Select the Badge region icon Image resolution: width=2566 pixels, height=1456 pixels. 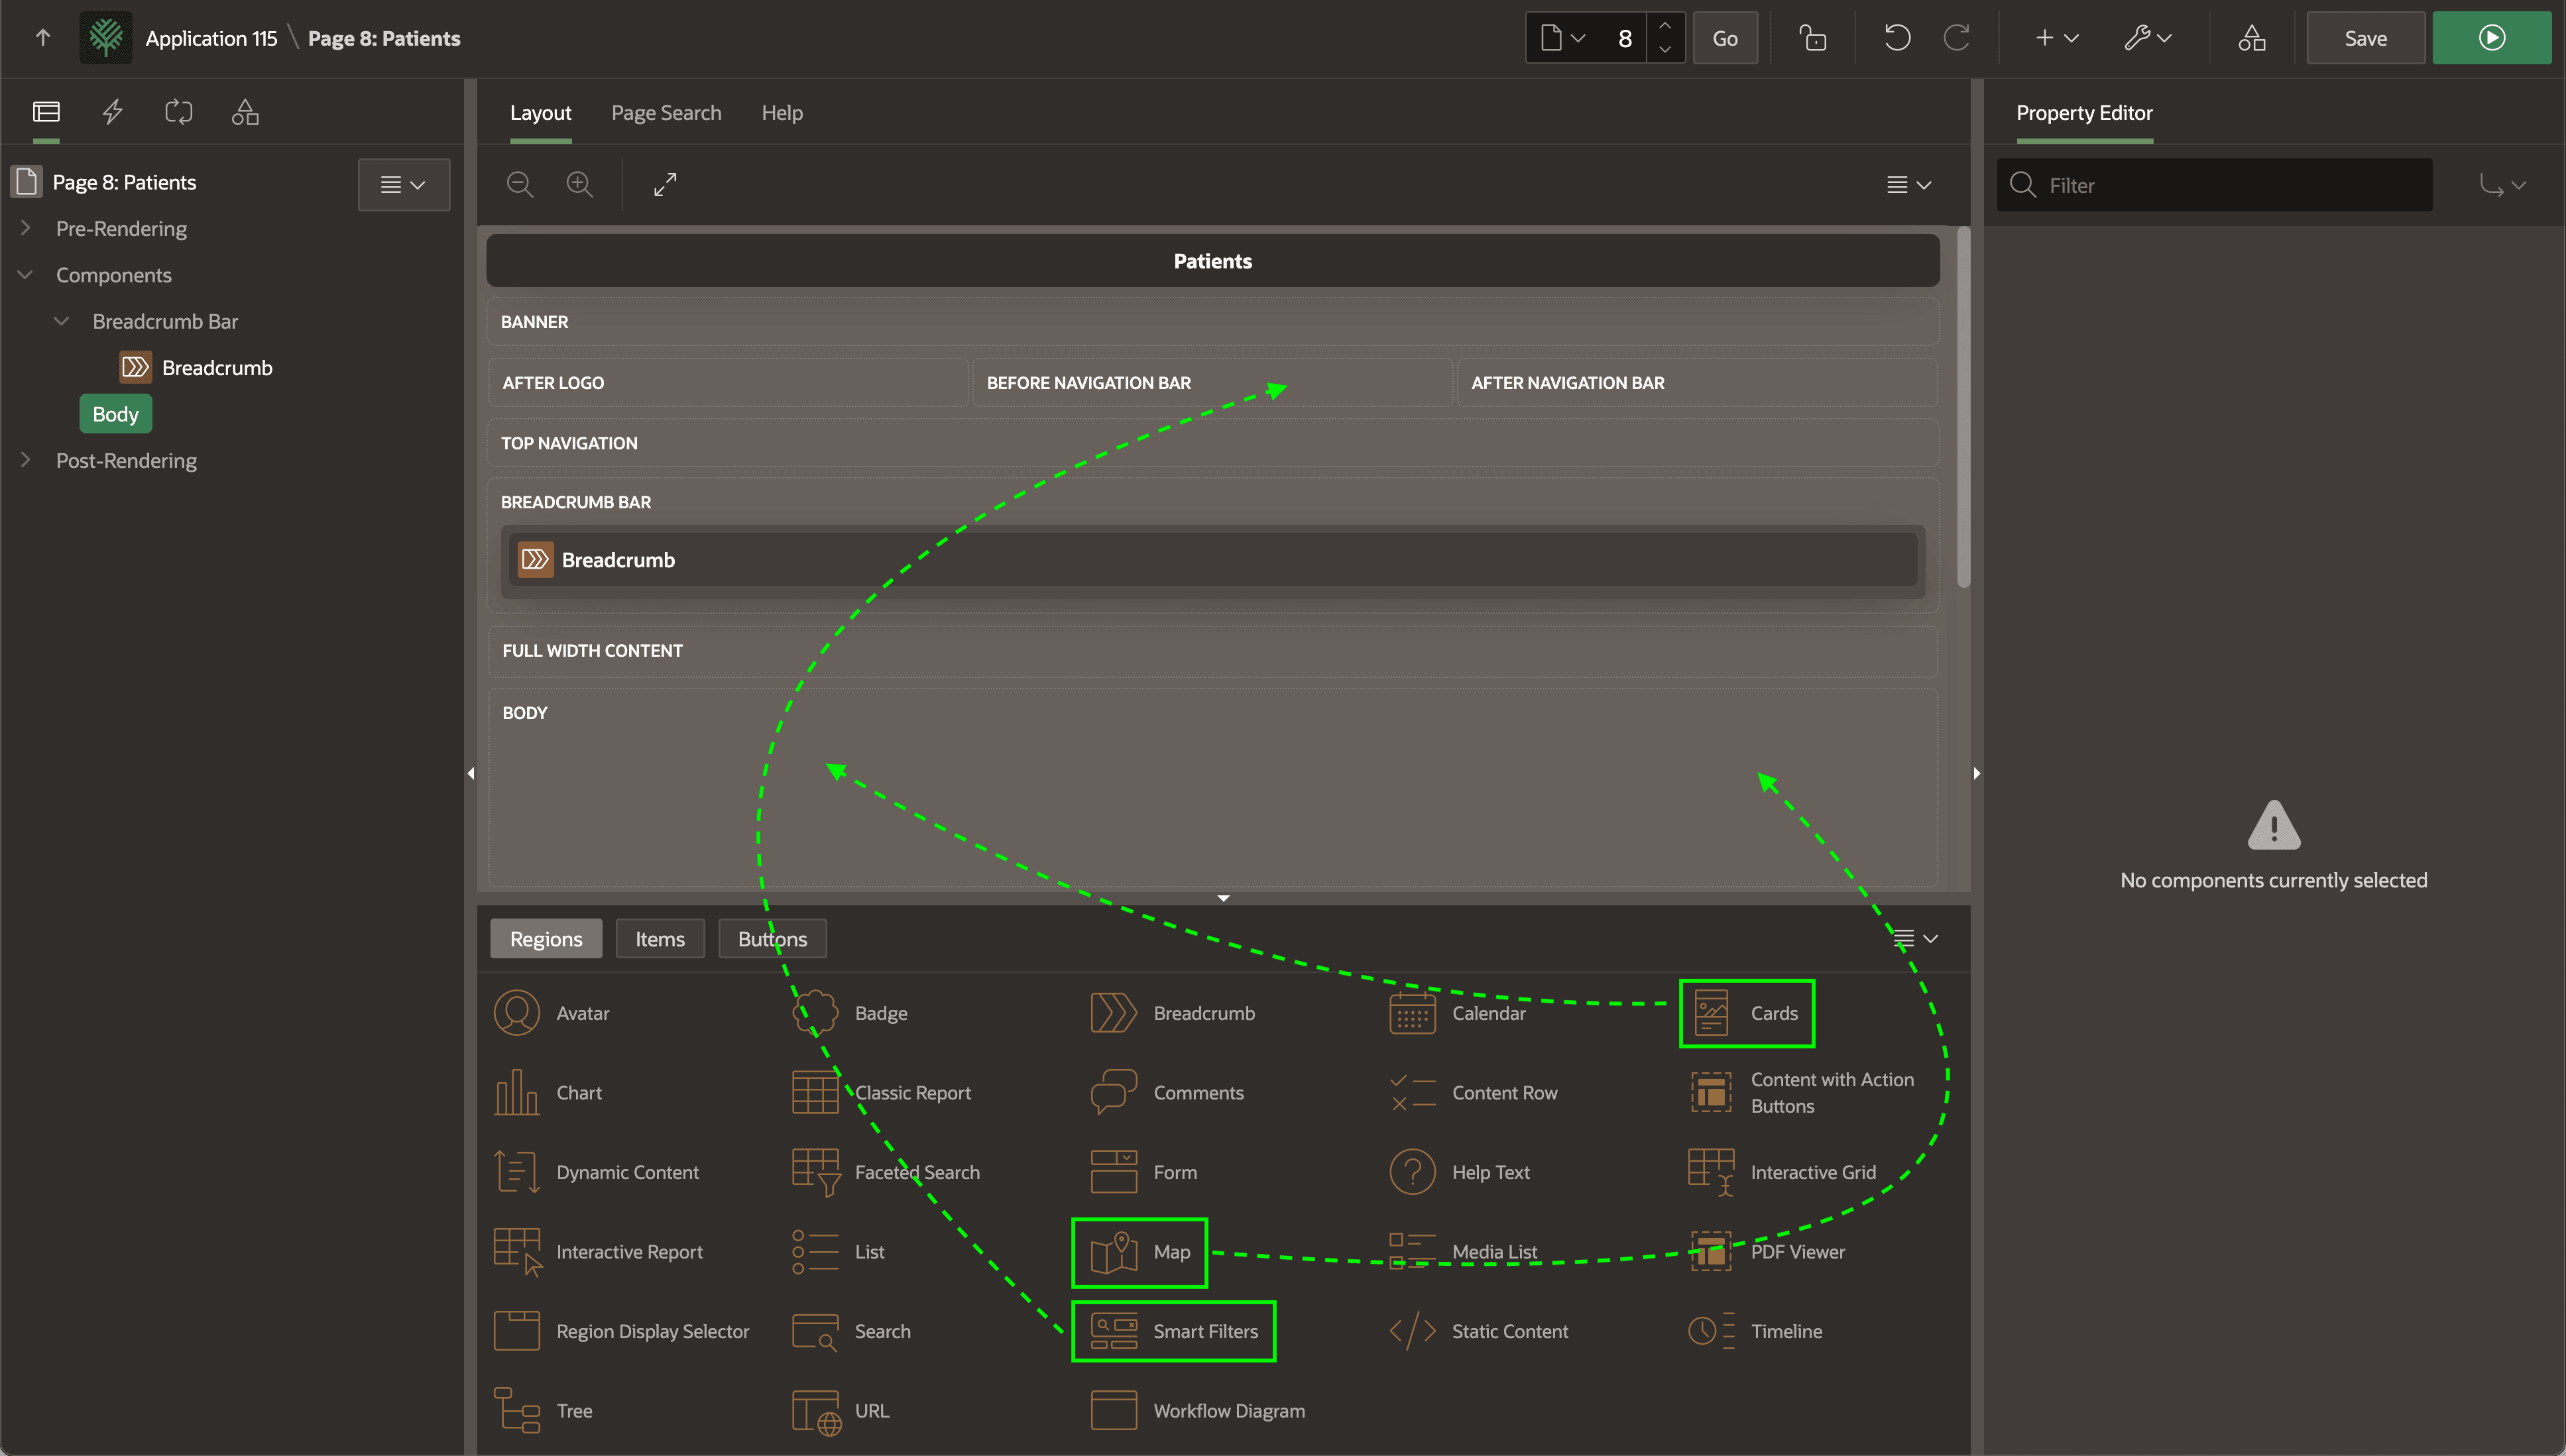pos(816,1013)
